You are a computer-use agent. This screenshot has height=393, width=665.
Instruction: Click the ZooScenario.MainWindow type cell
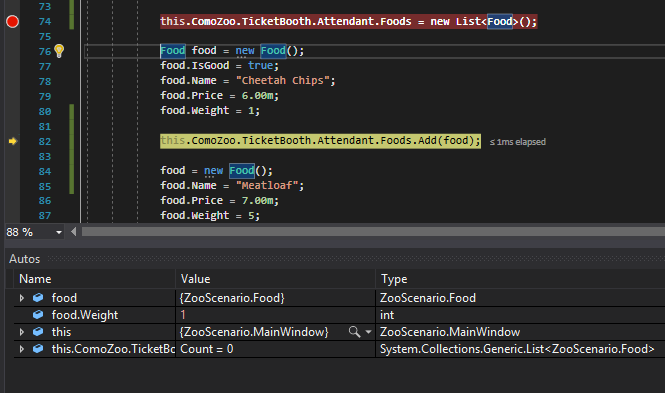520,332
